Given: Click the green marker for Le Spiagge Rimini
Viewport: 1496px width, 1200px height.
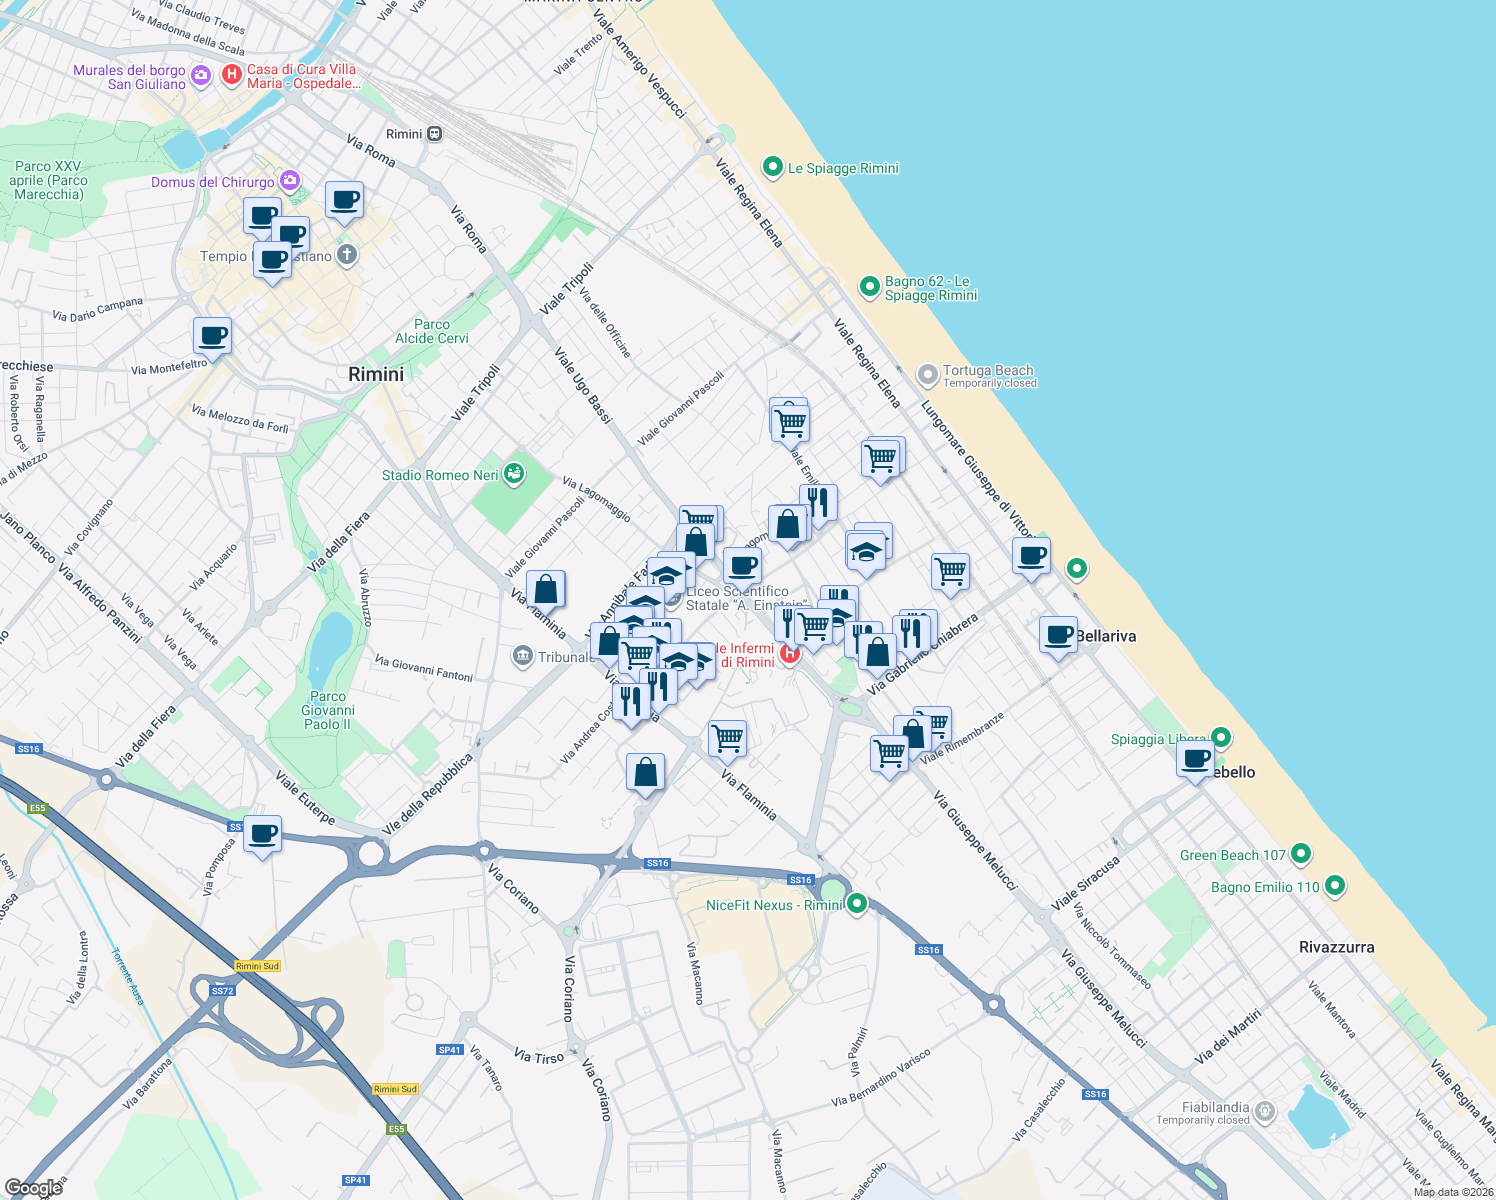Looking at the screenshot, I should point(772,167).
